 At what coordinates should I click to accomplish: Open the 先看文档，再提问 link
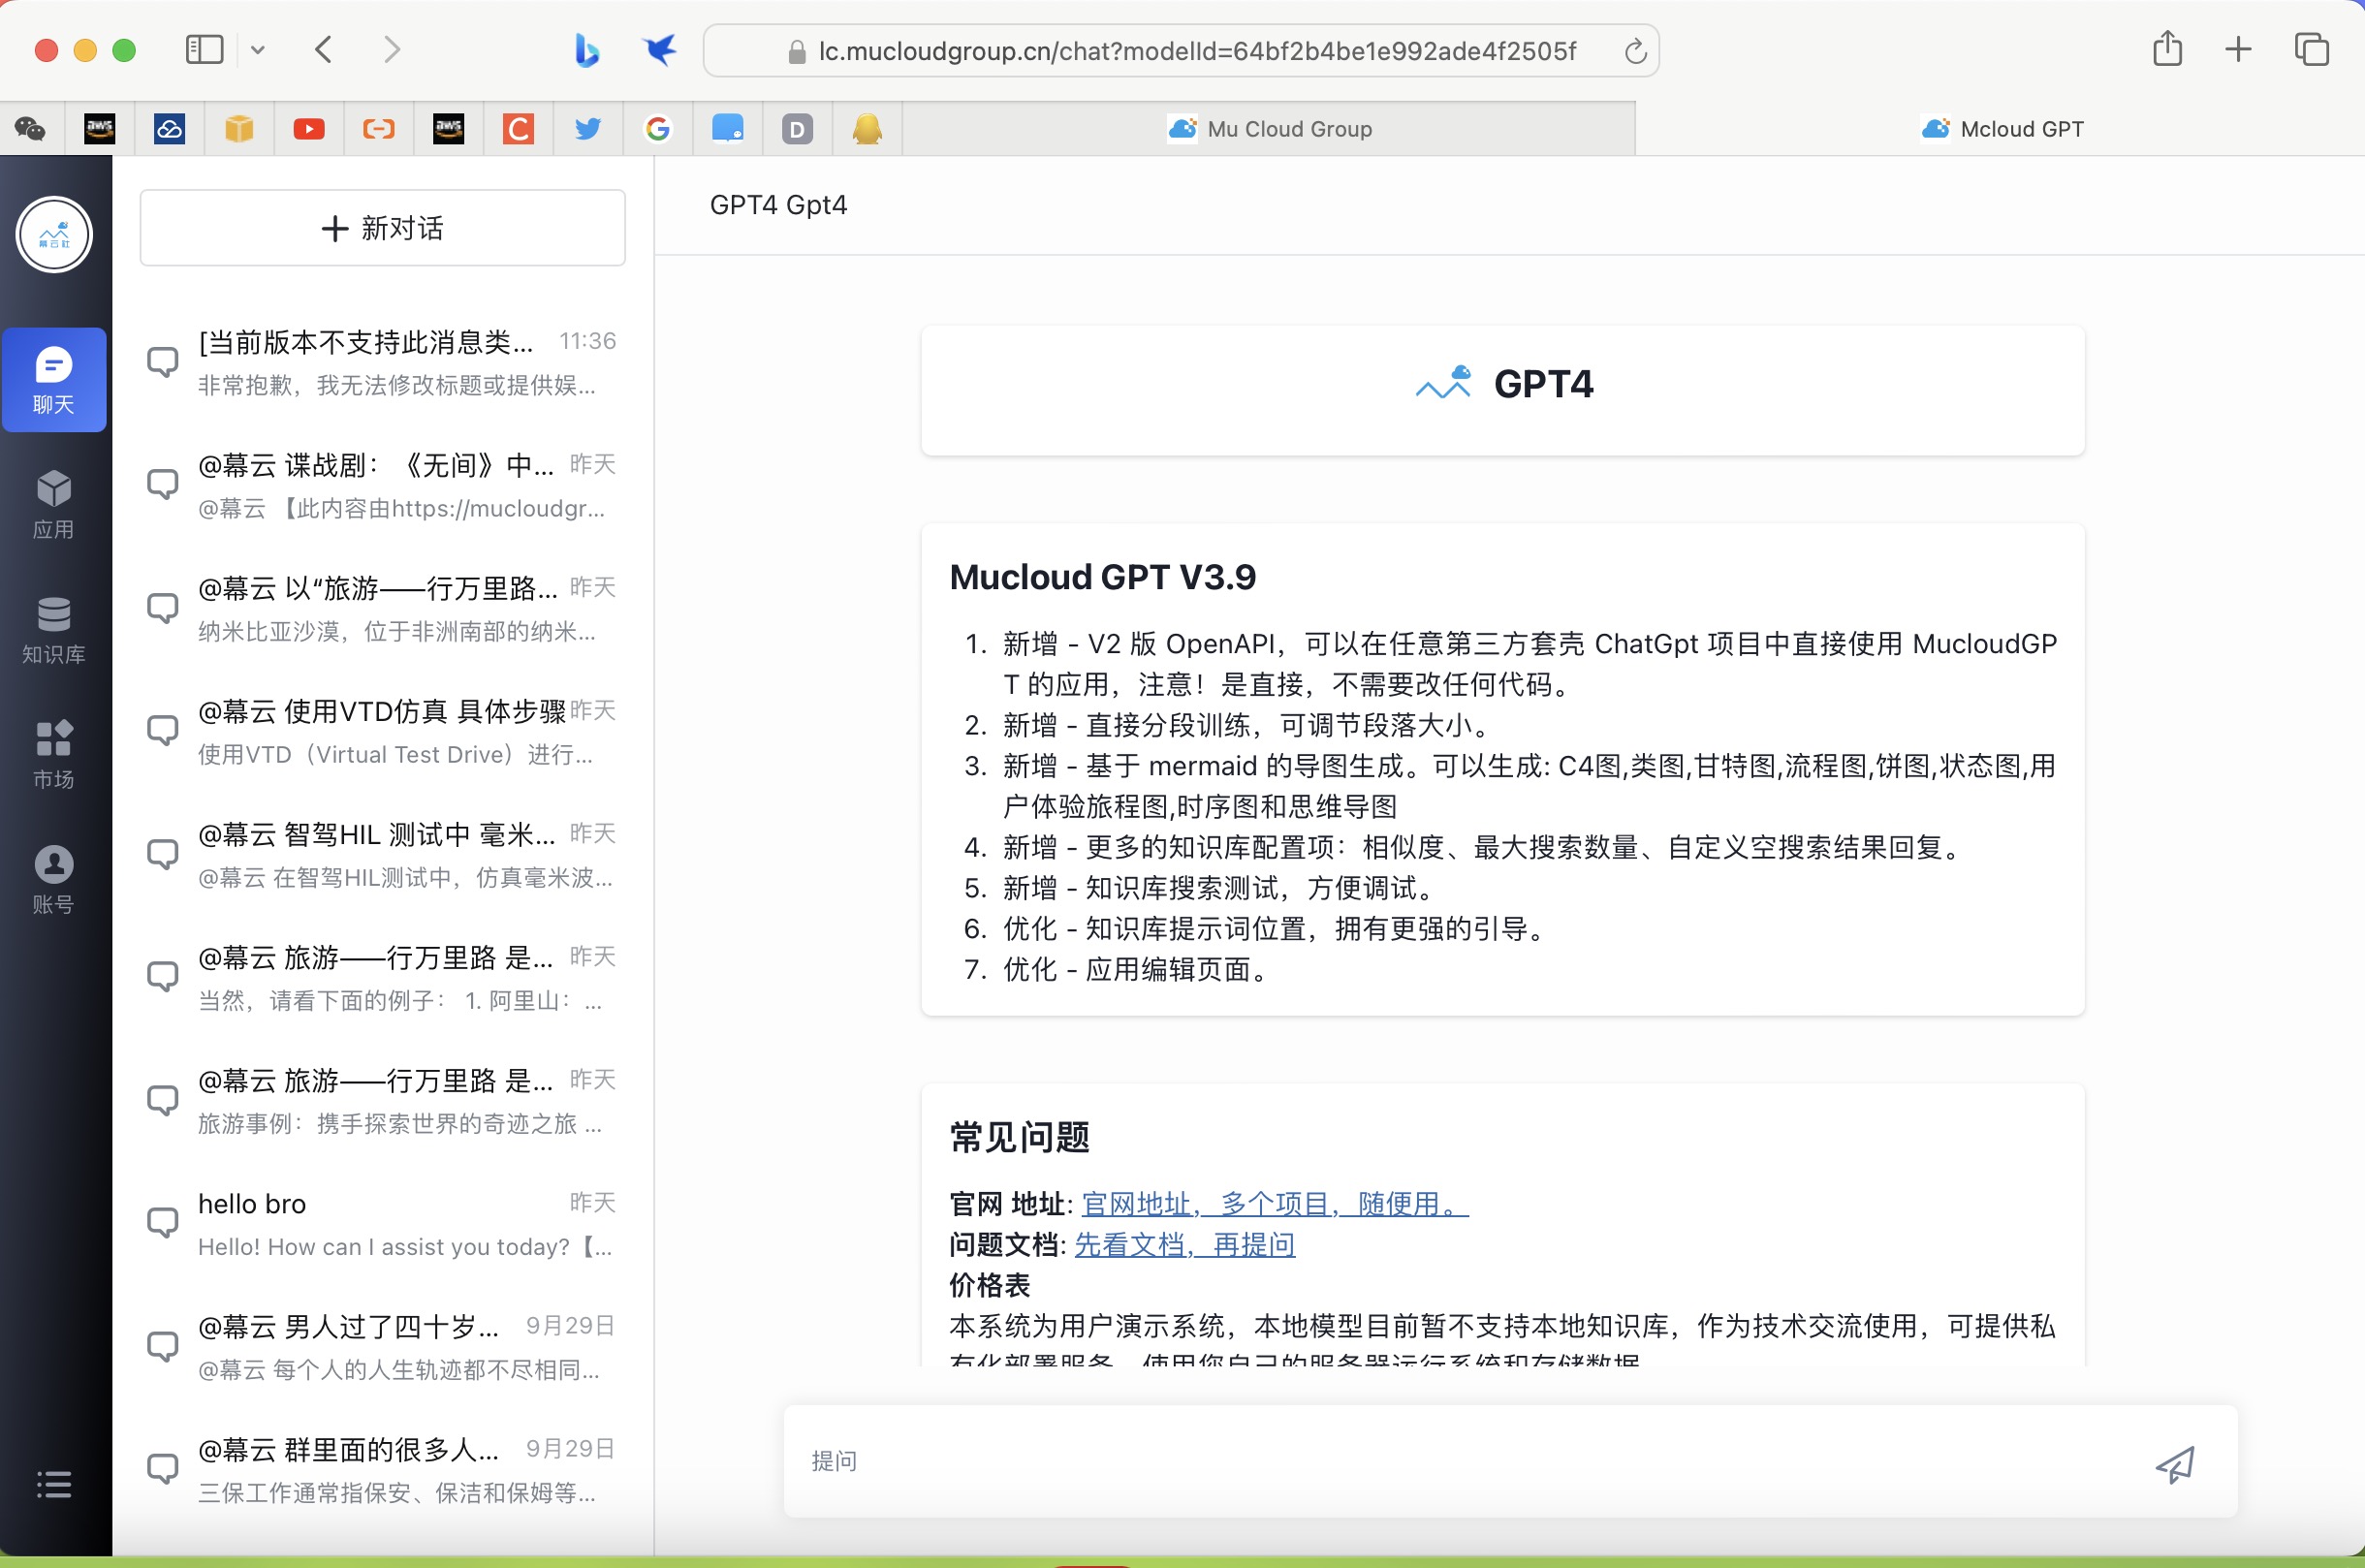tap(1185, 1245)
